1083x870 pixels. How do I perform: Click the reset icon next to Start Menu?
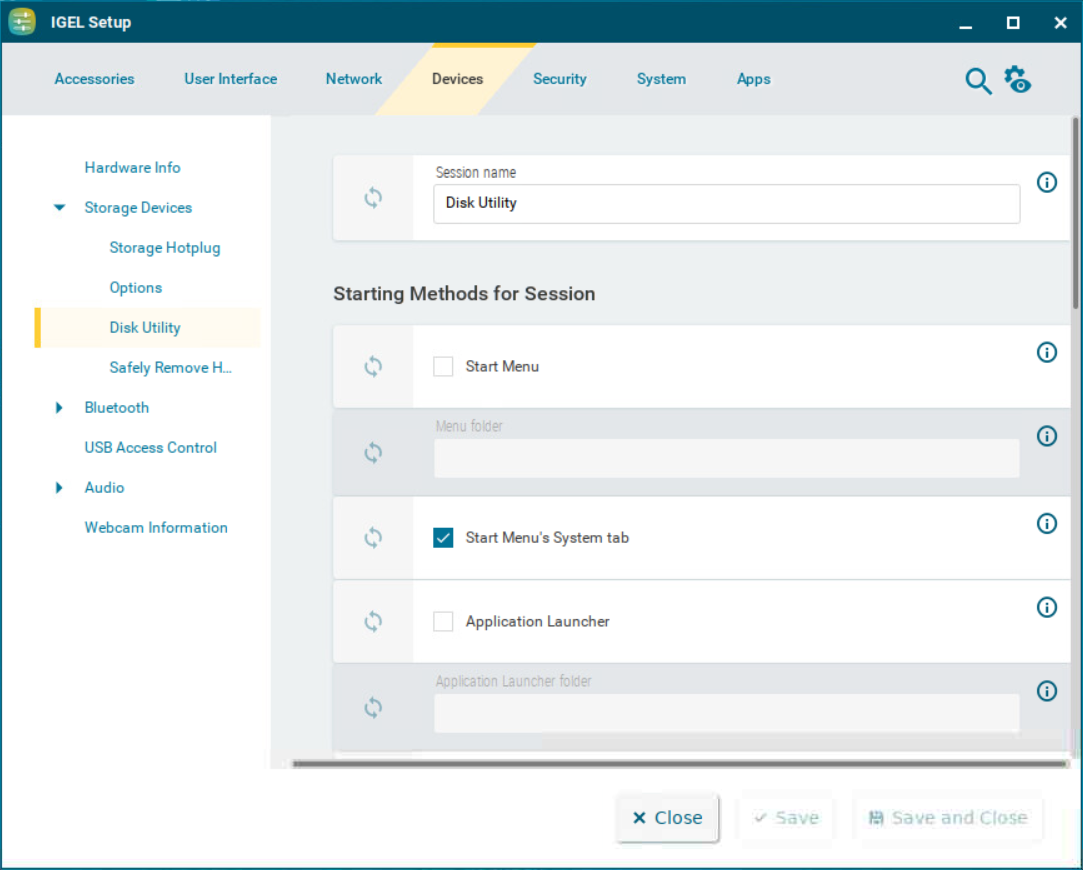373,367
